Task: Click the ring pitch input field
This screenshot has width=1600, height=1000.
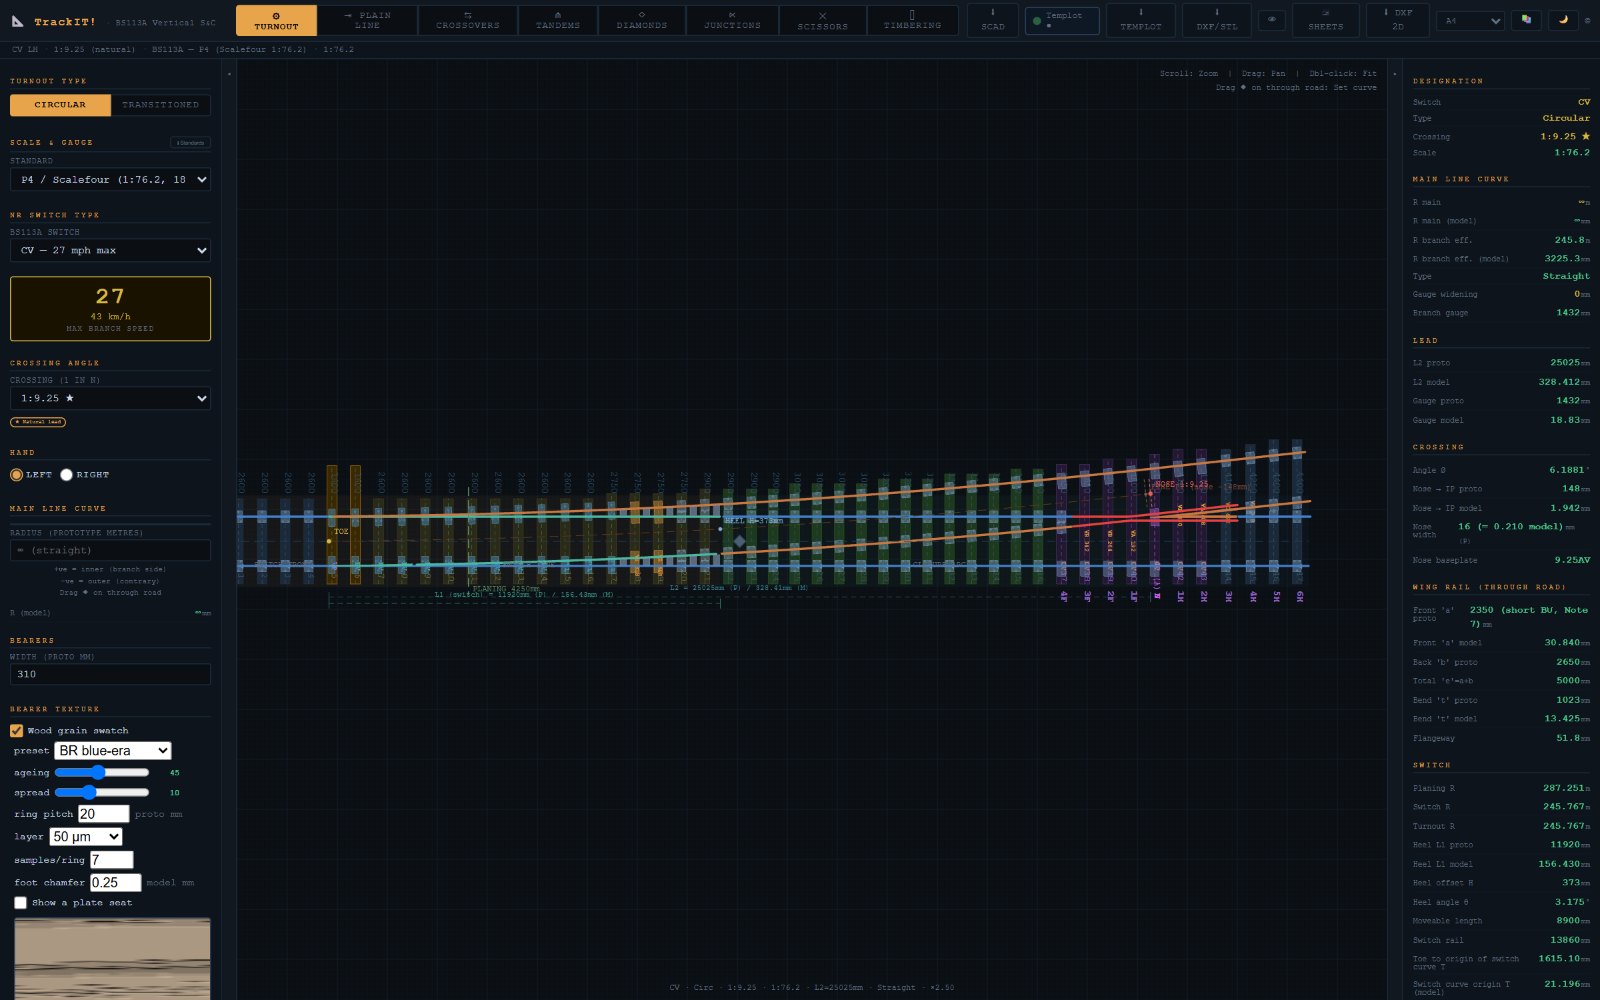Action: click(104, 814)
